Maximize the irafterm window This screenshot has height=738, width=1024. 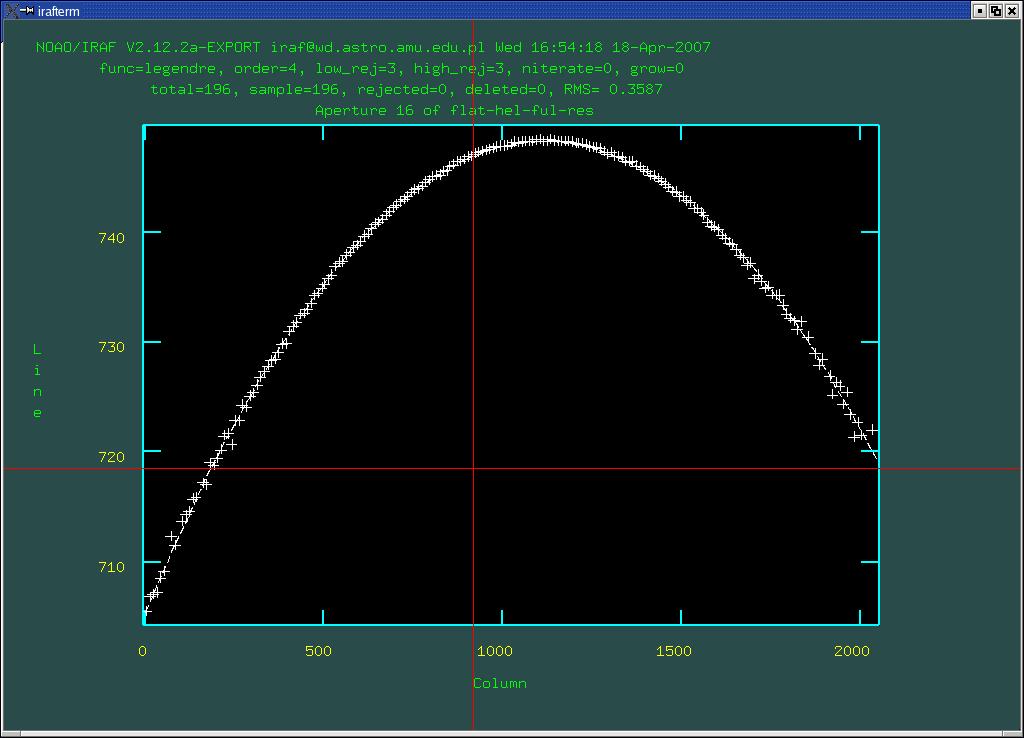996,10
